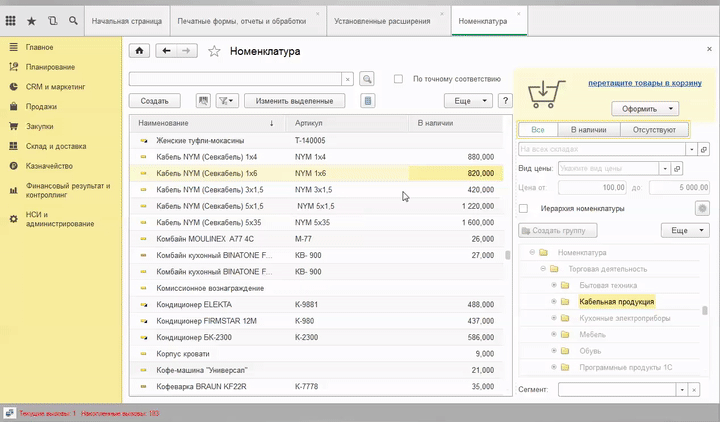
Task: Click the Создать button
Action: click(x=154, y=101)
